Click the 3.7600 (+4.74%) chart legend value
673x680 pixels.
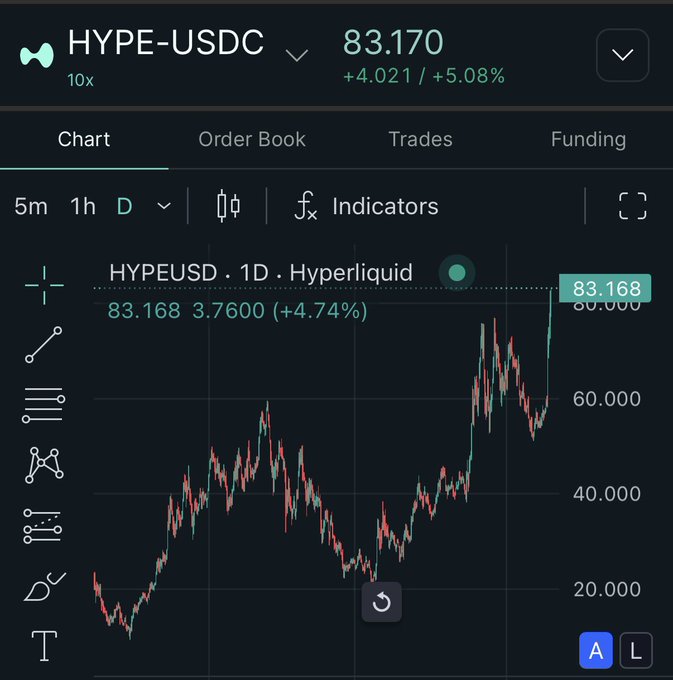point(280,311)
